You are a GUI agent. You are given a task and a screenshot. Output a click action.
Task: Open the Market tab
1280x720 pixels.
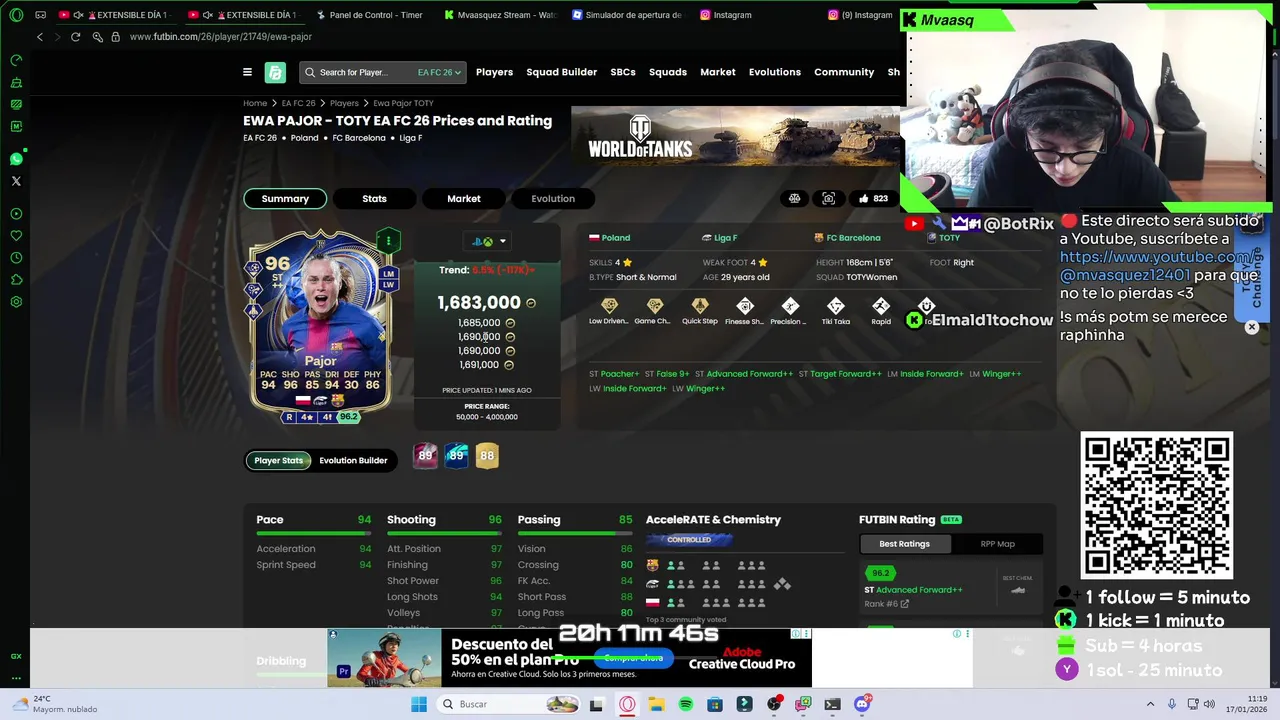(463, 198)
